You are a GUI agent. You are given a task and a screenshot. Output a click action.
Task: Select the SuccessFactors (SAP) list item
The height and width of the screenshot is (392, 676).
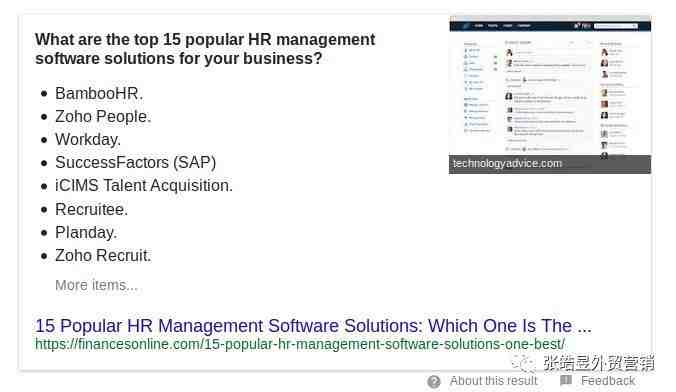point(135,163)
